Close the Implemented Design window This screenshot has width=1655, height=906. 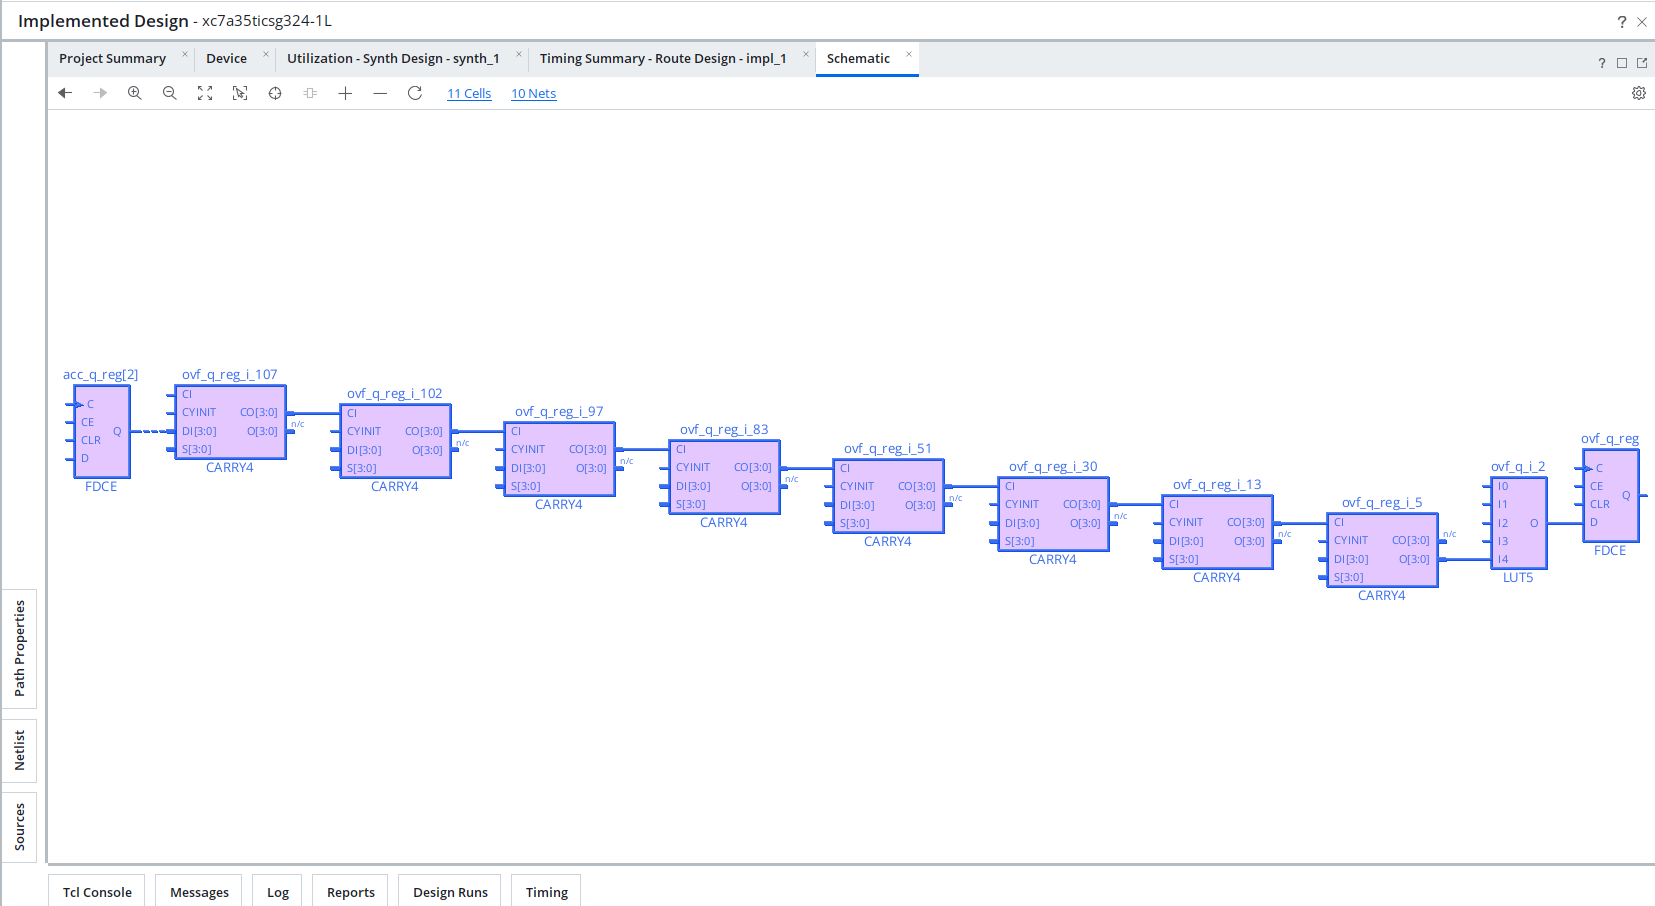pyautogui.click(x=1642, y=22)
